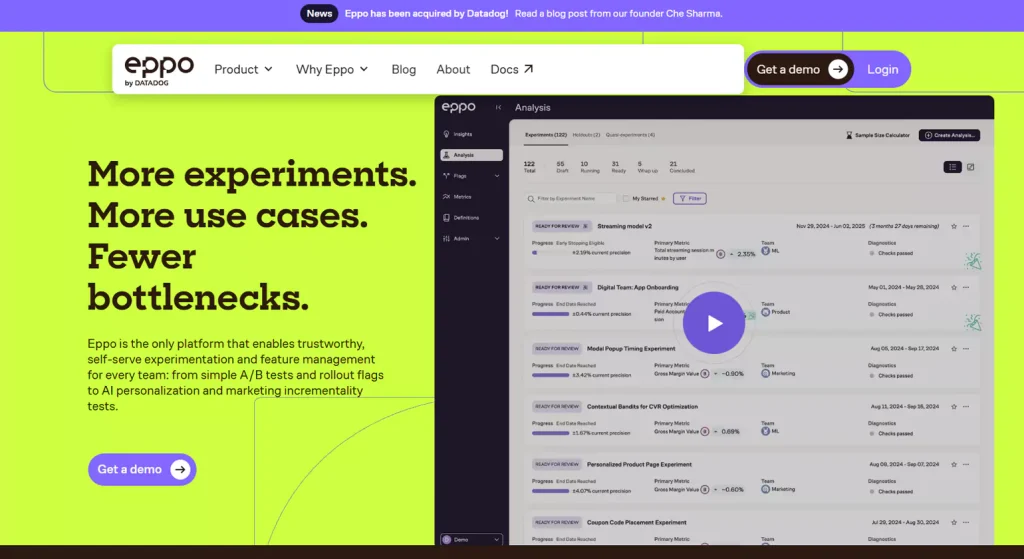The image size is (1024, 559).
Task: Open the Contextual Bandits for CVR Optimization title
Action: (642, 406)
